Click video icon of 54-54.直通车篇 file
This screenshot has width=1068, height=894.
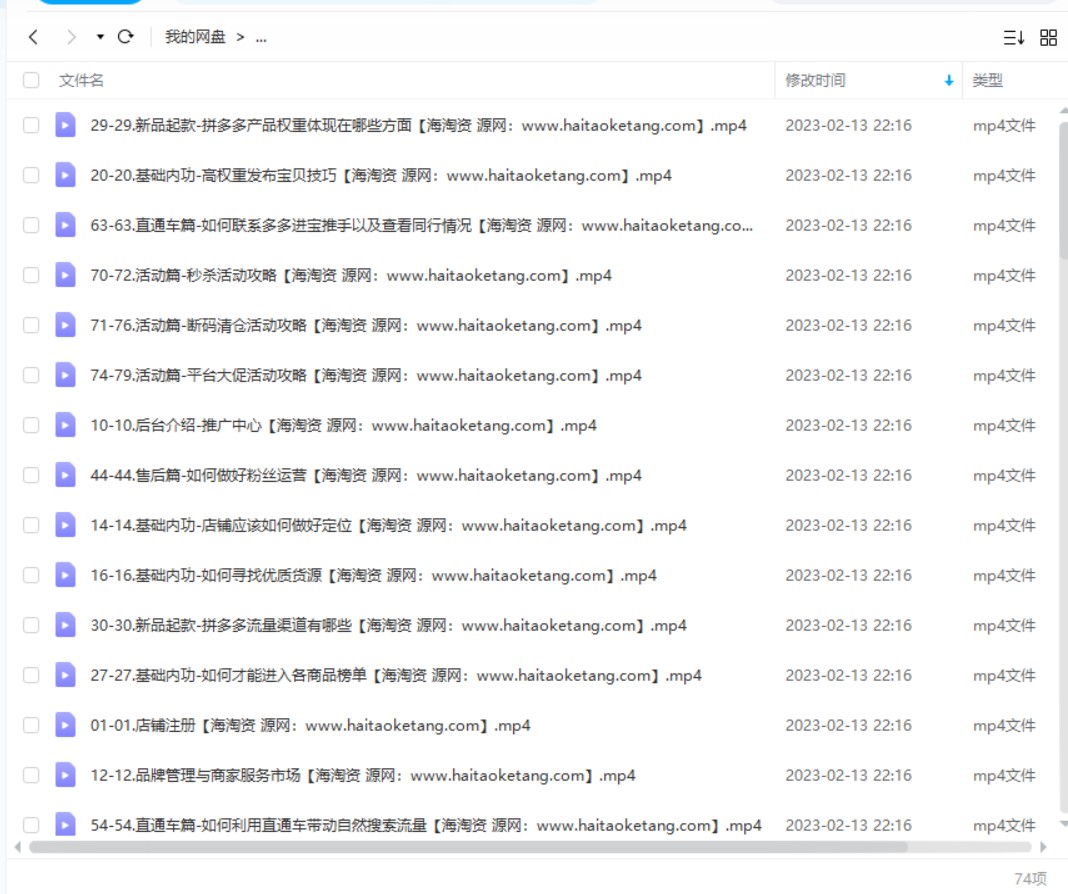[x=65, y=825]
